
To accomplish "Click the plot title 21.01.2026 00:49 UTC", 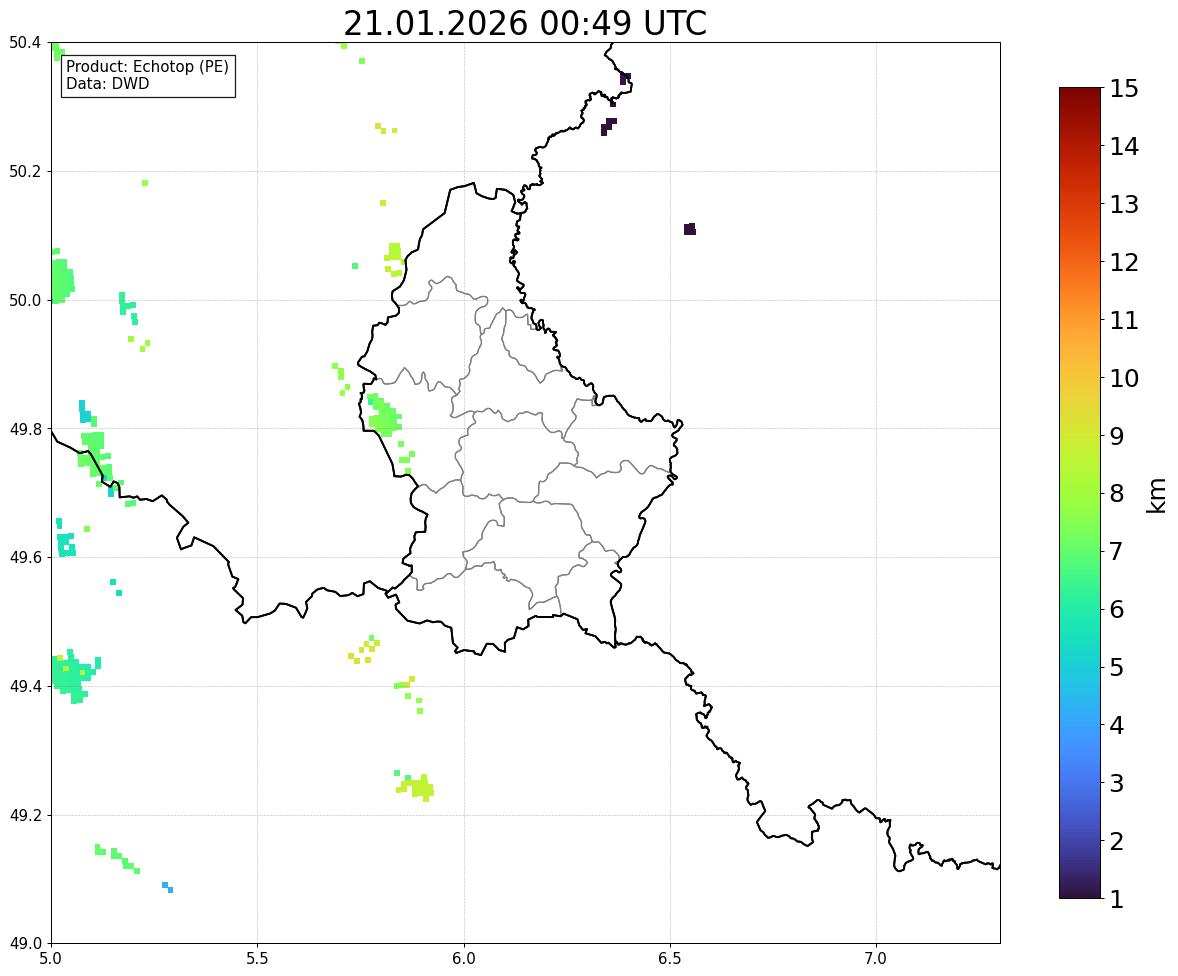I will point(524,23).
